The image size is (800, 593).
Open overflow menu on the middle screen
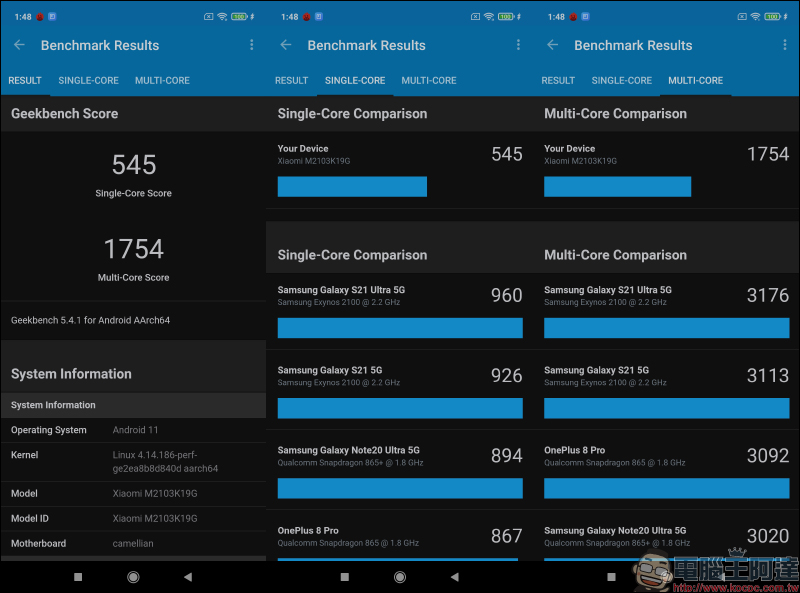[518, 45]
